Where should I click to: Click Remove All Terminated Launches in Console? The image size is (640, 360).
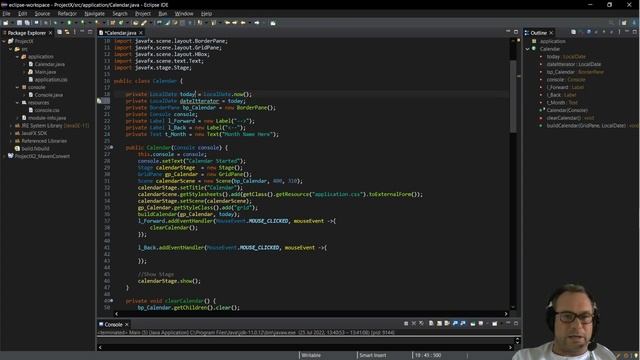click(x=421, y=324)
